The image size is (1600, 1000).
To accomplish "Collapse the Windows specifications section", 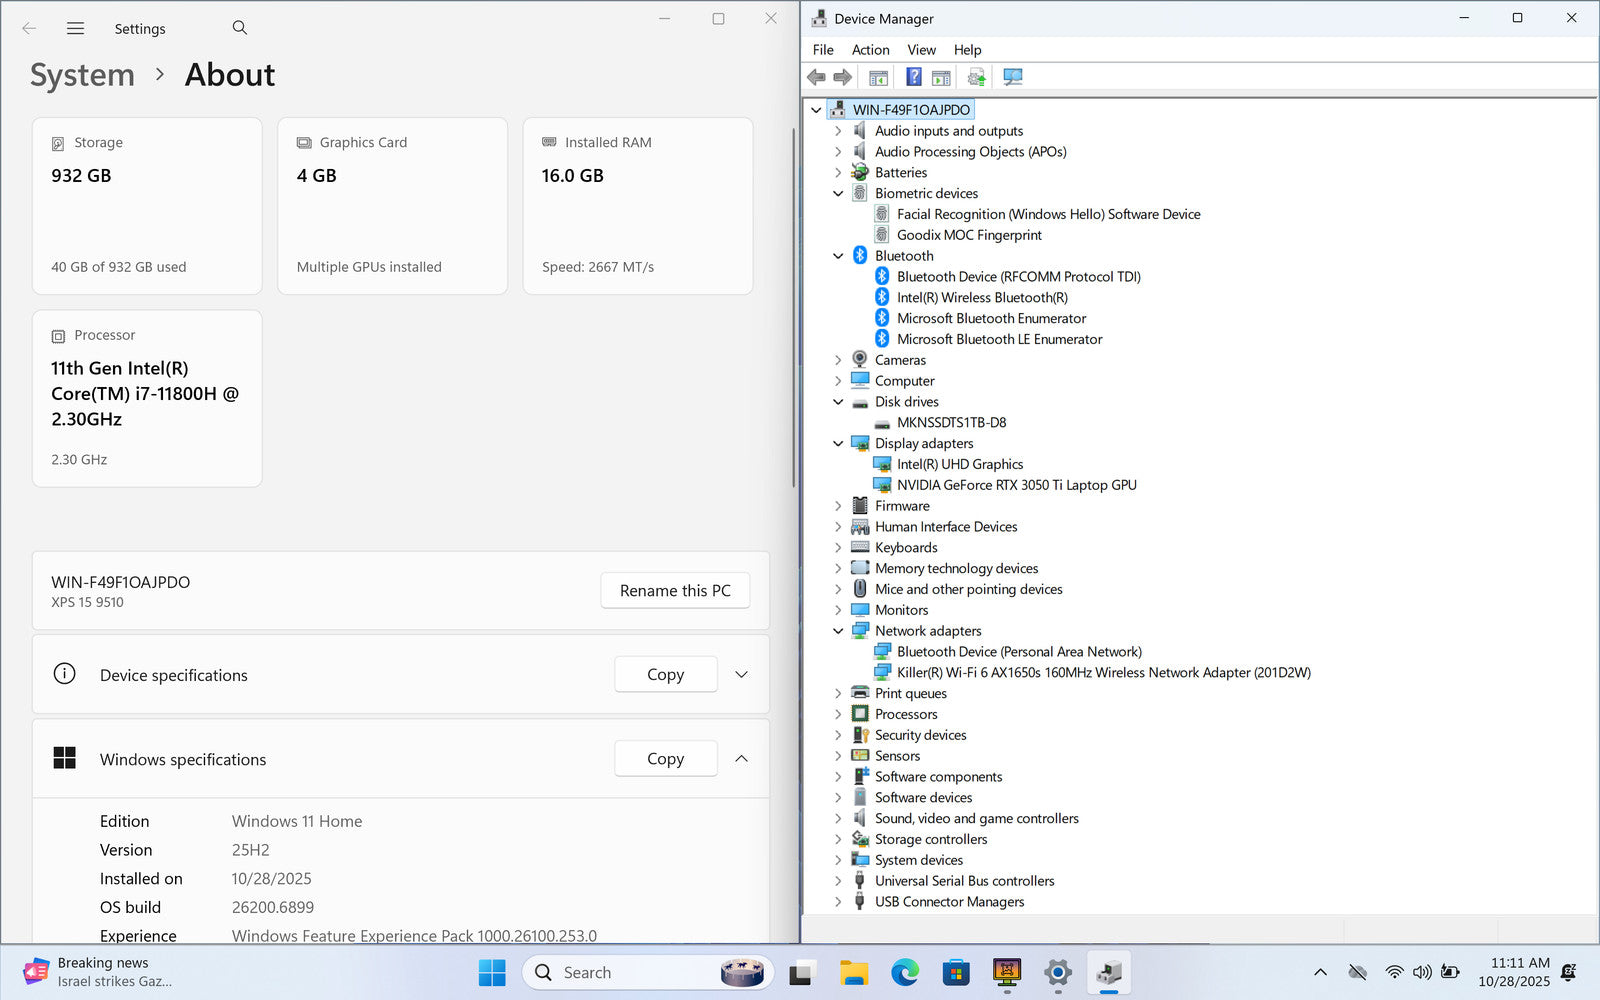I will click(x=741, y=759).
